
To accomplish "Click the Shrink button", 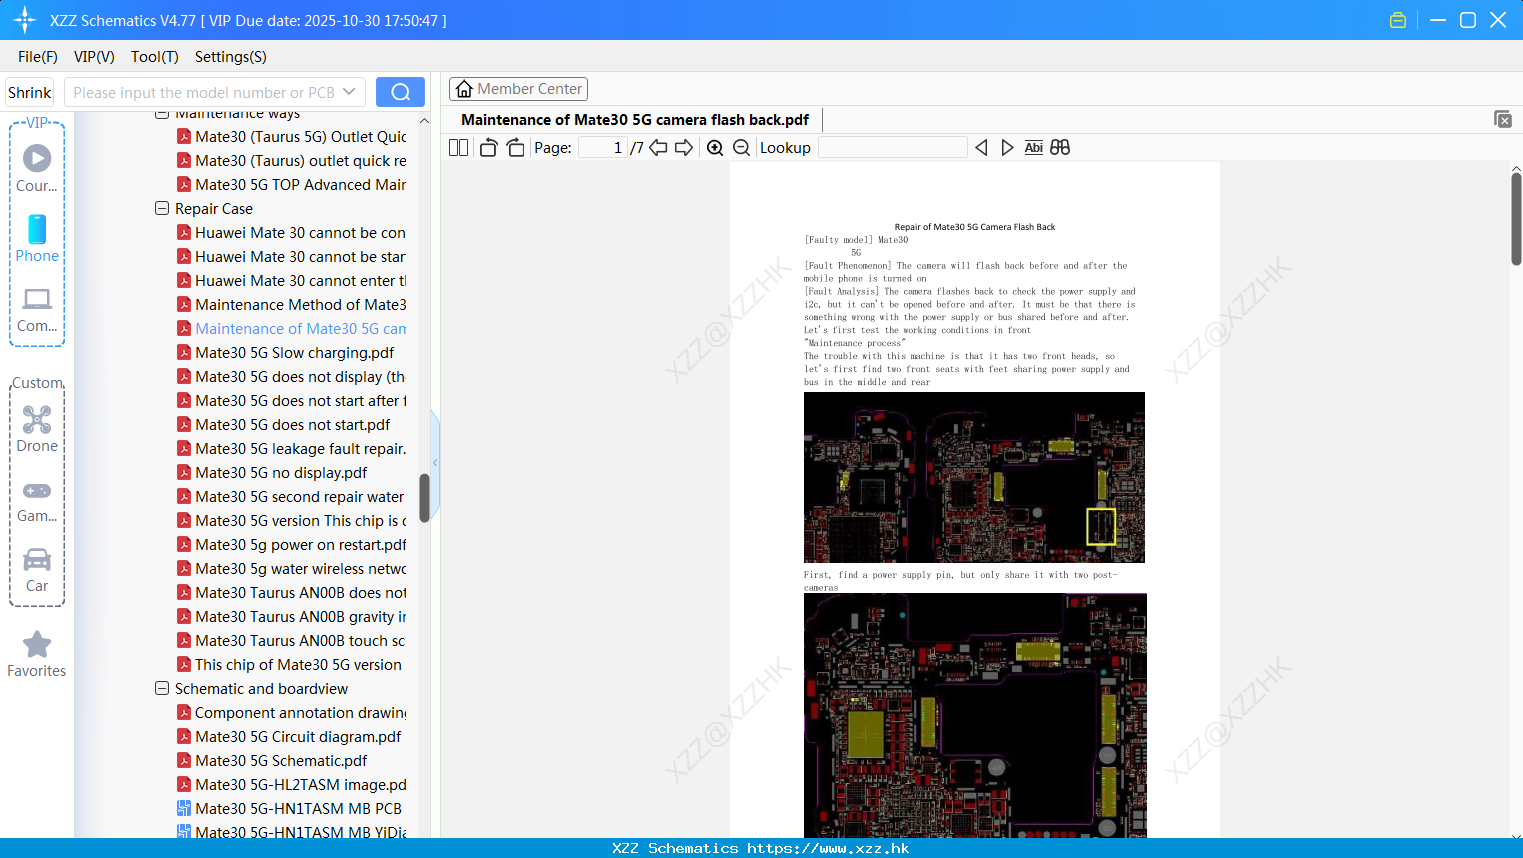I will click(x=29, y=92).
